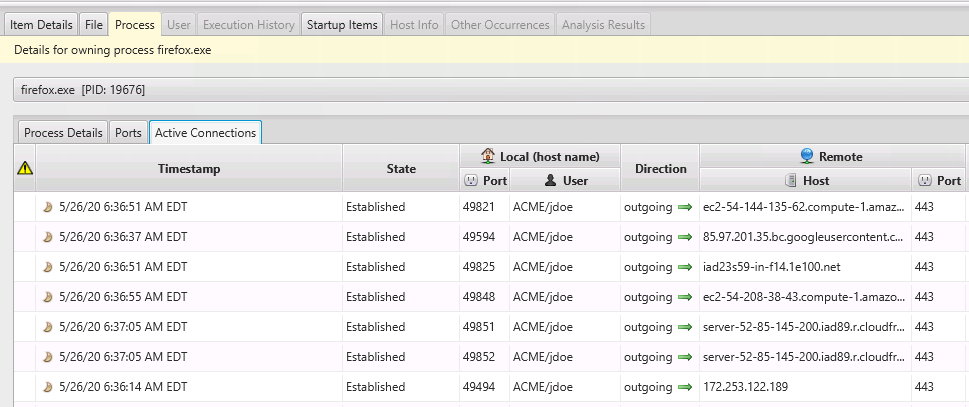Click the server icon in Host column header
This screenshot has height=407, width=969.
tap(790, 181)
